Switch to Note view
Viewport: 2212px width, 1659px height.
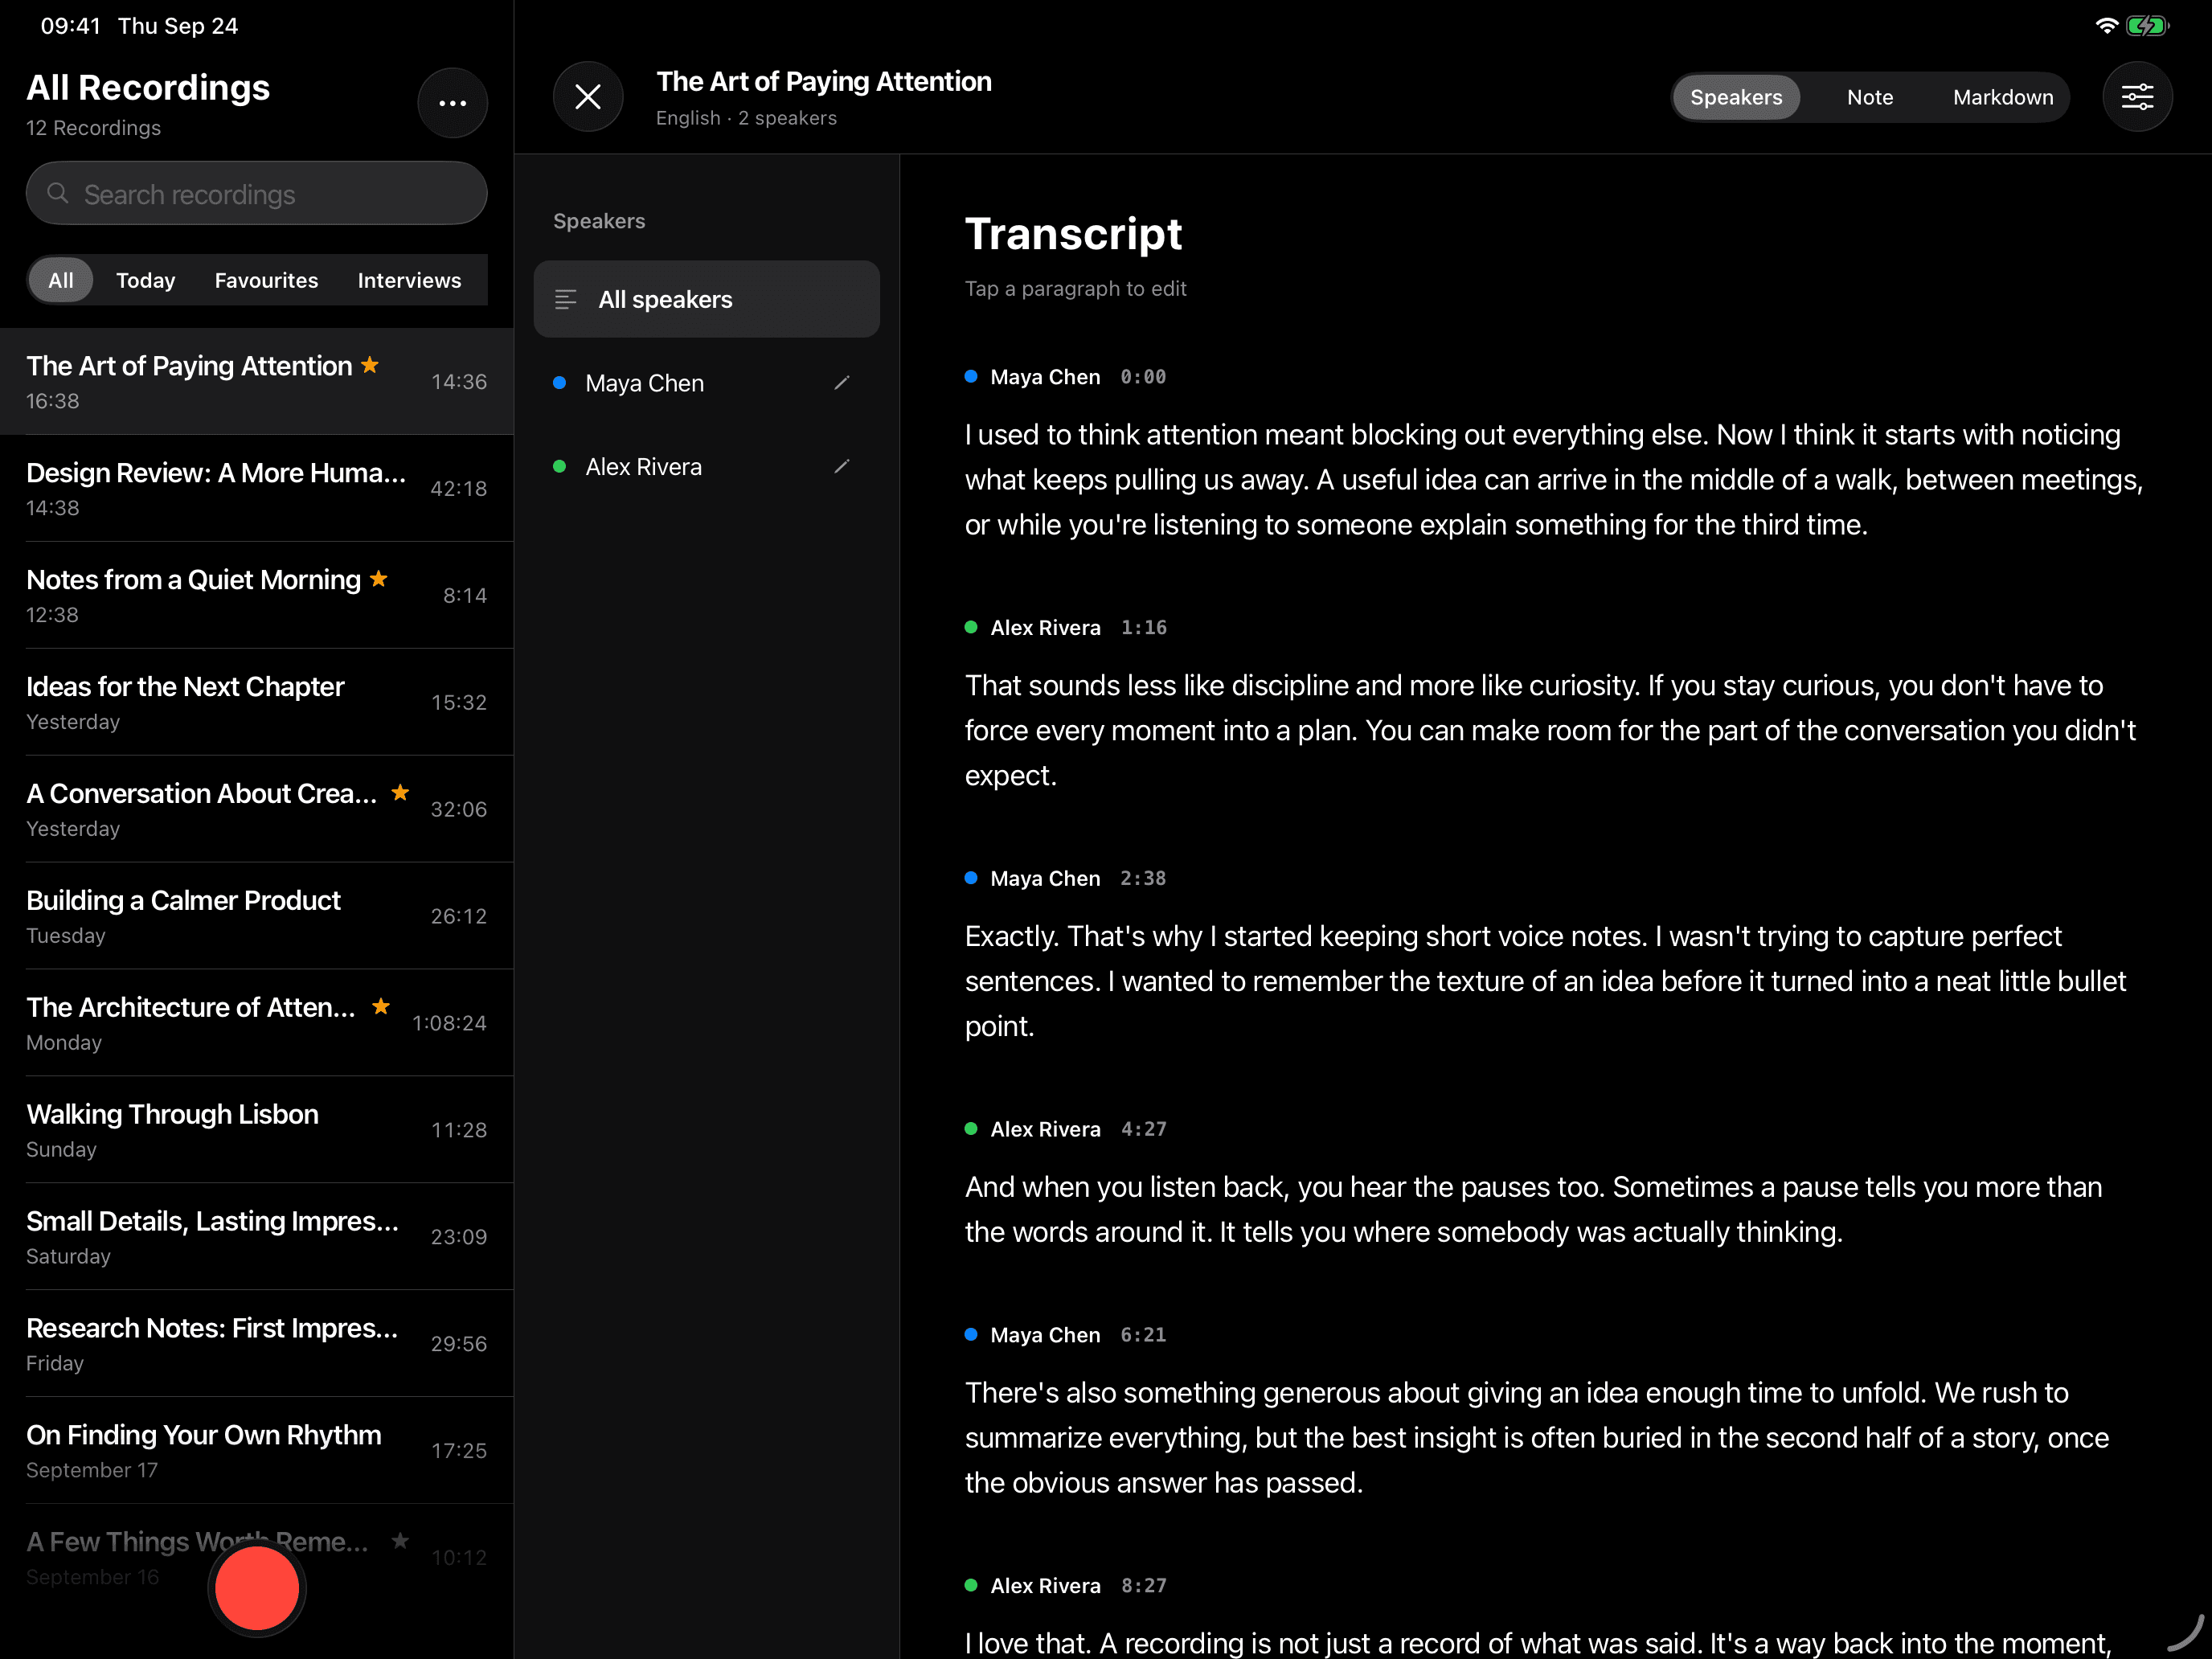tap(1870, 97)
